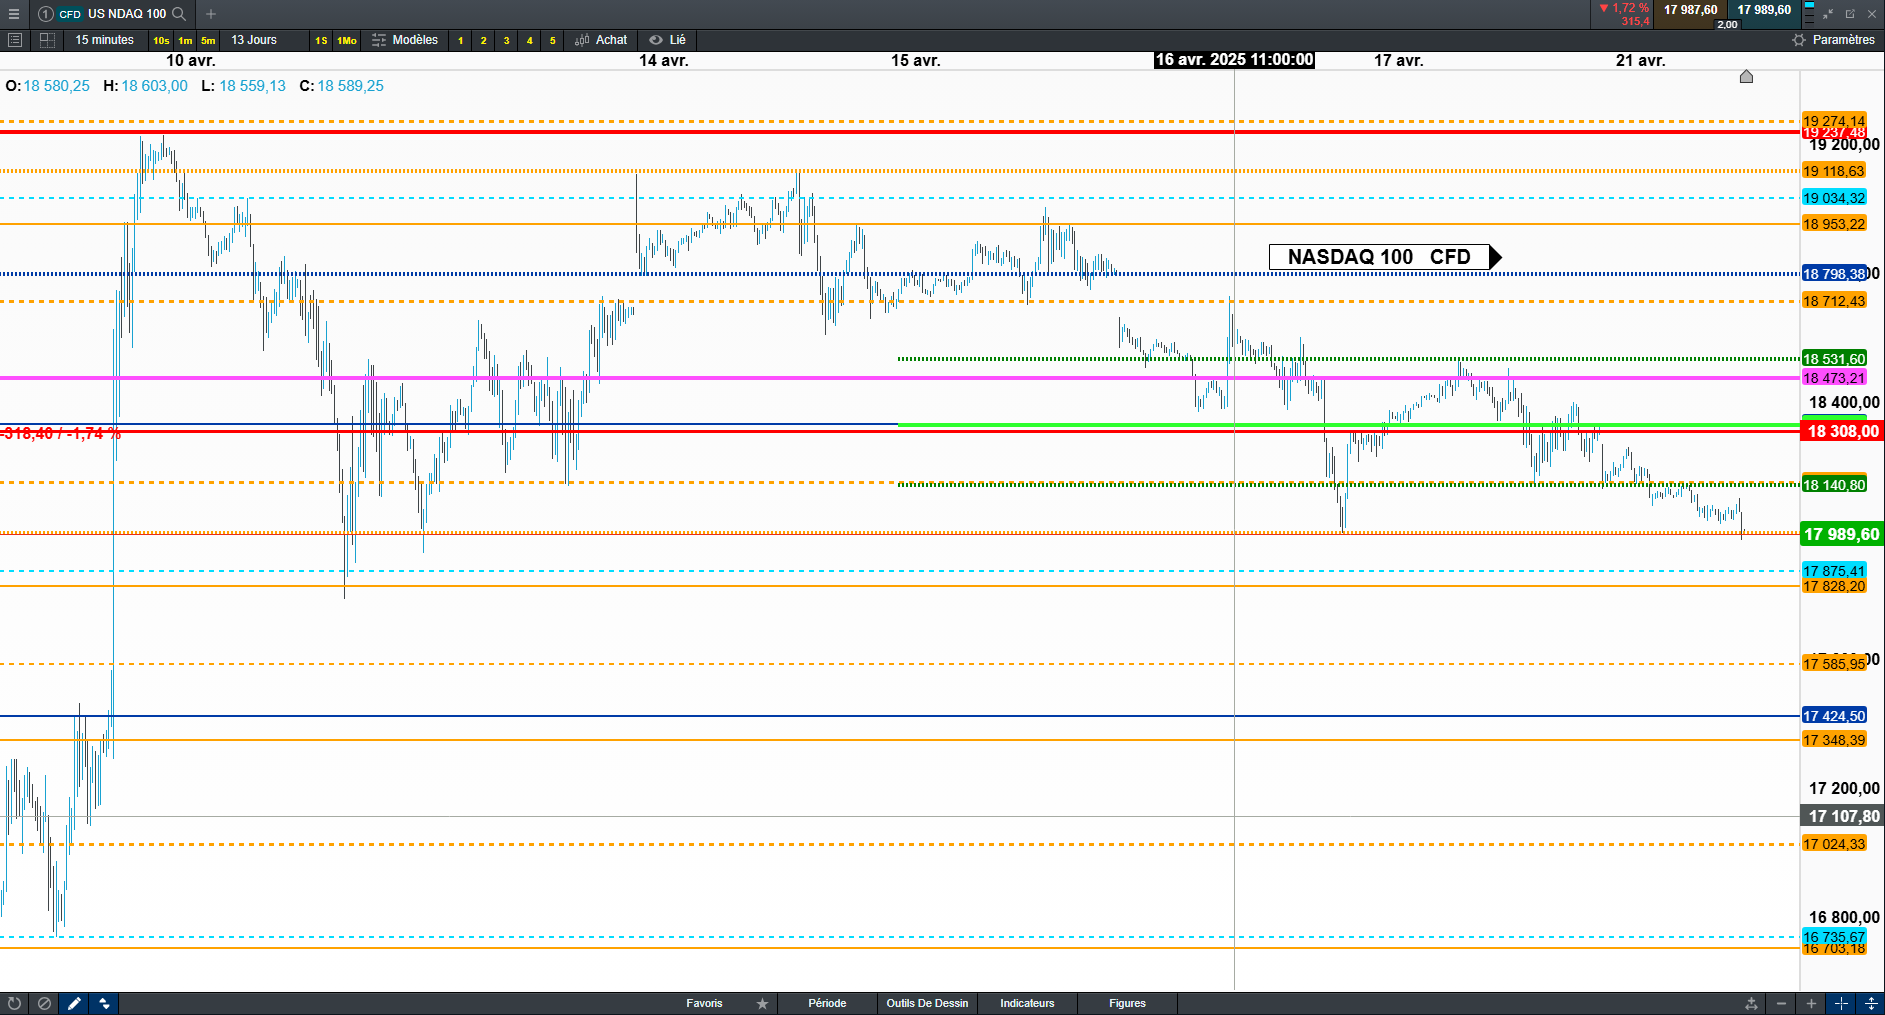The width and height of the screenshot is (1885, 1015).
Task: Search for an instrument with the magnifier
Action: coord(179,14)
